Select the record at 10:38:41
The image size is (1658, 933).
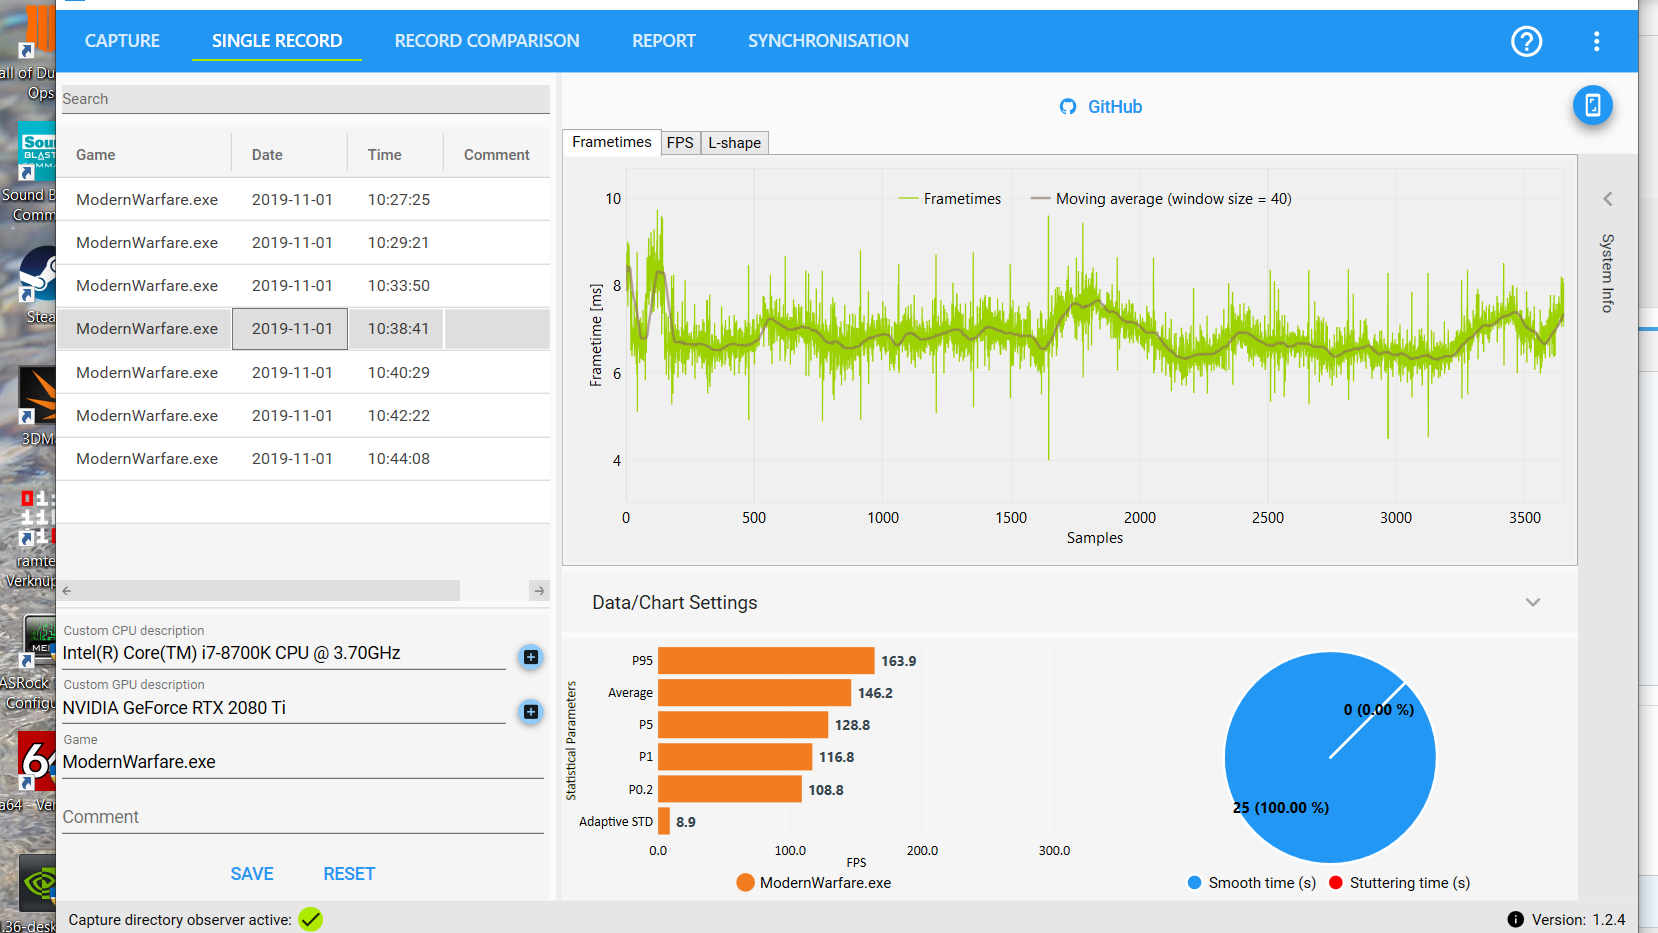coord(303,328)
